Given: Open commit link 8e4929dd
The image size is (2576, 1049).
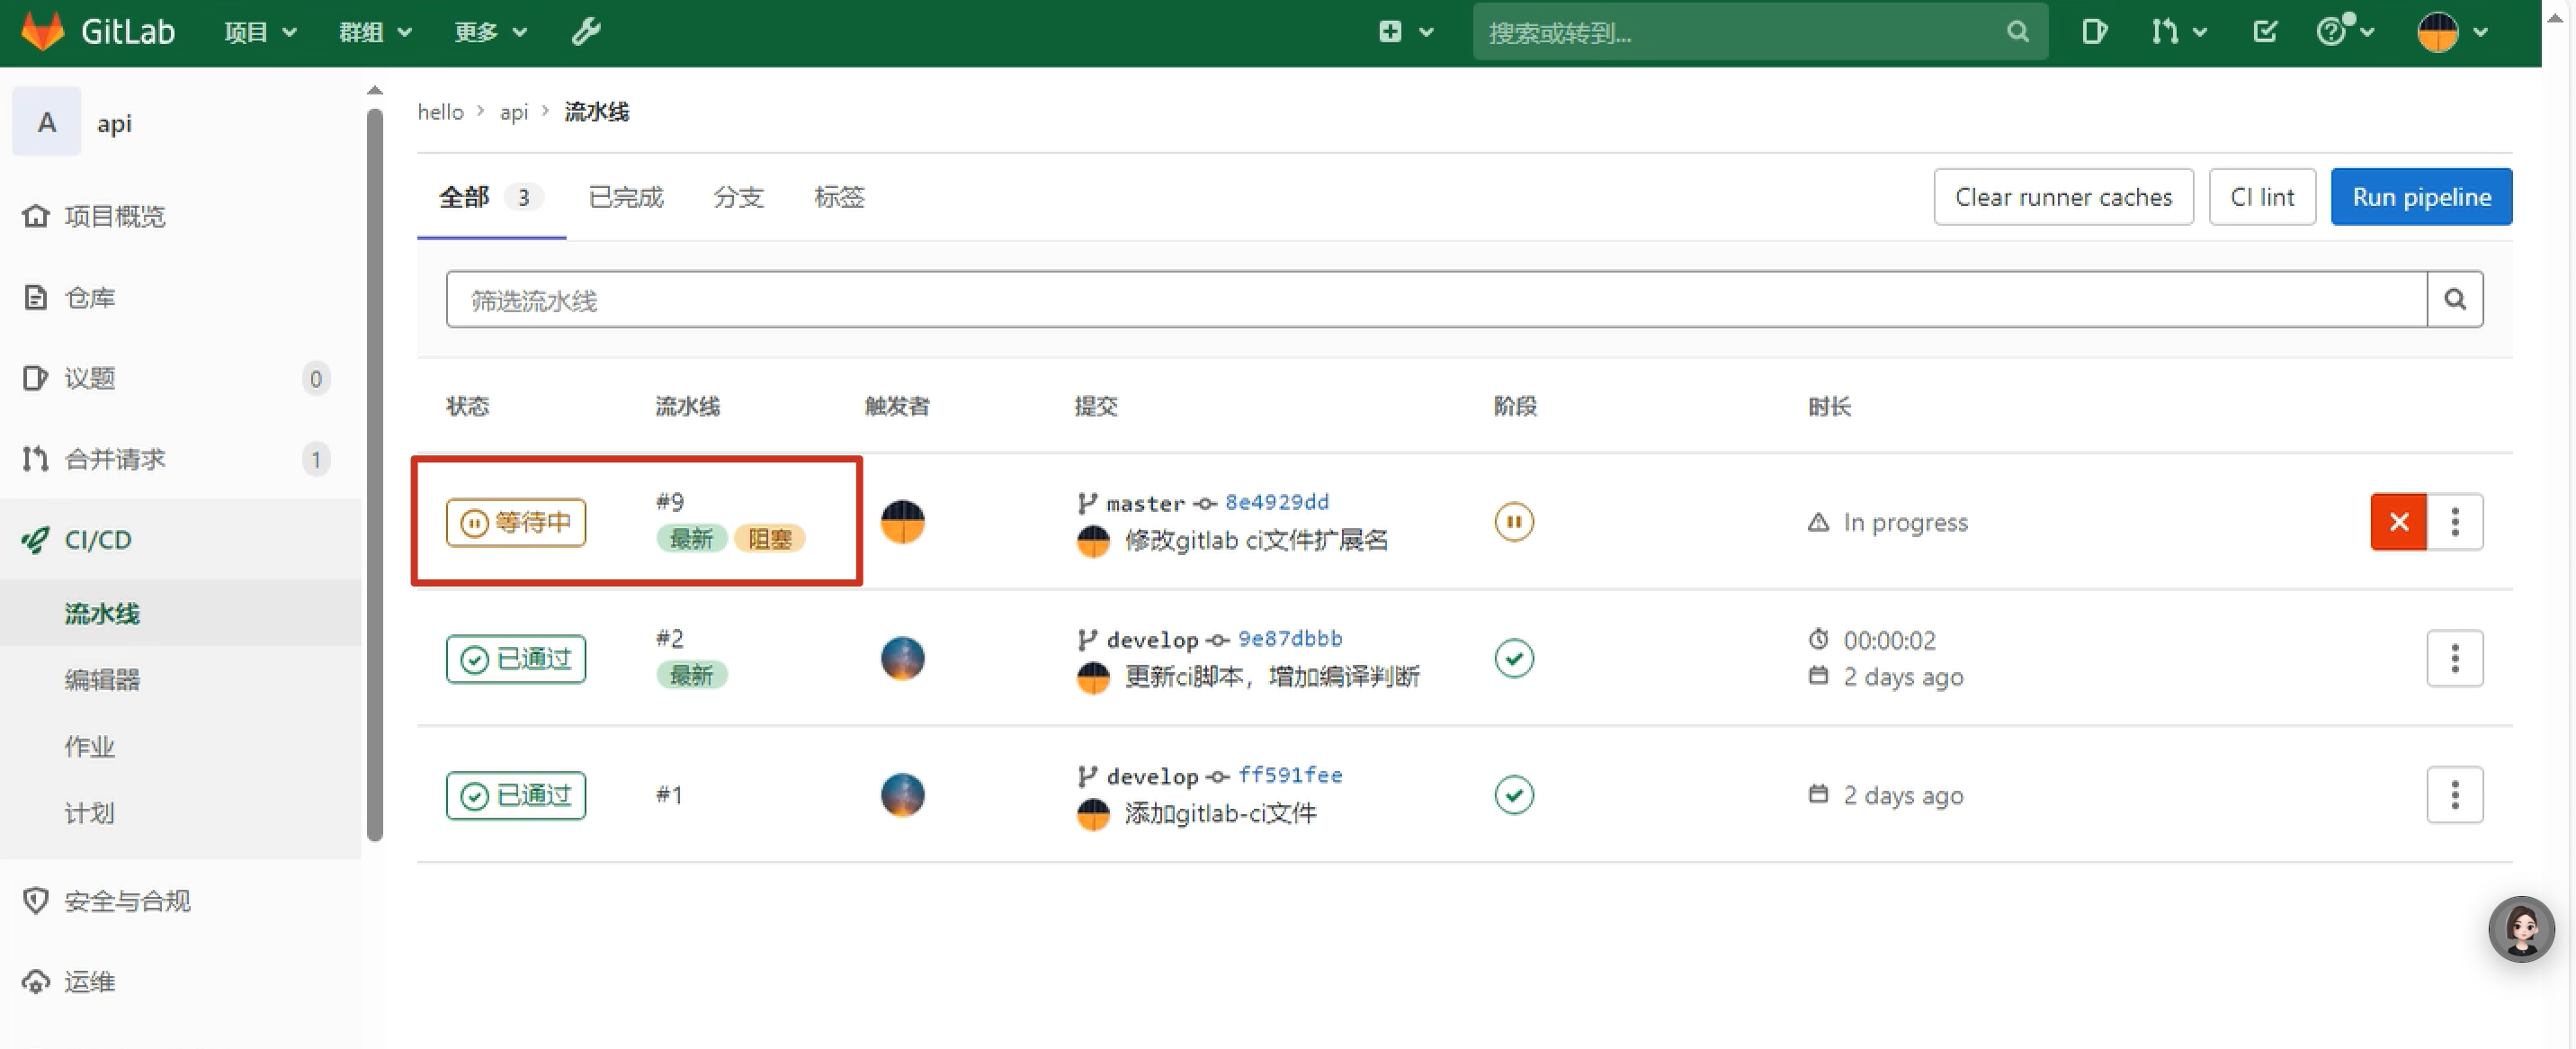Looking at the screenshot, I should pos(1276,502).
